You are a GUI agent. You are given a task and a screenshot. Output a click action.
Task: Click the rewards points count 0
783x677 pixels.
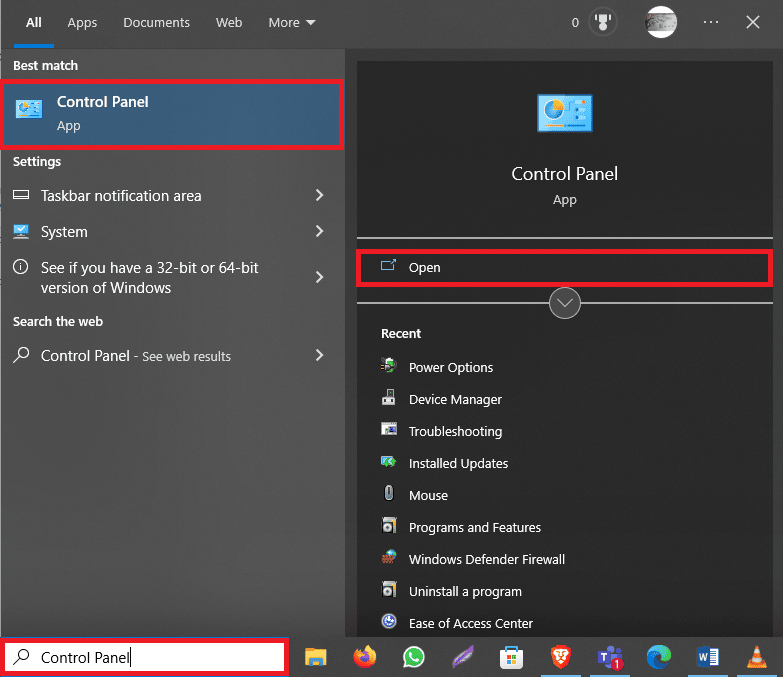point(575,22)
